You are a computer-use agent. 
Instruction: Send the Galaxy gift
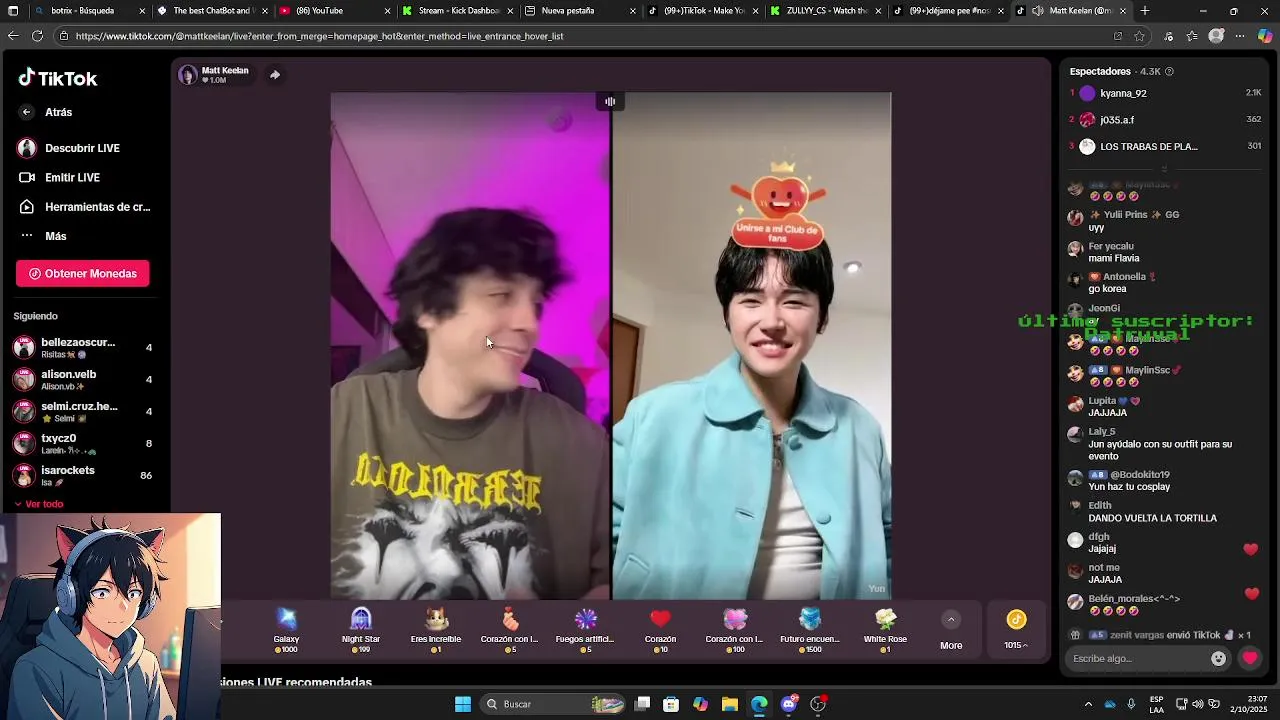(286, 630)
